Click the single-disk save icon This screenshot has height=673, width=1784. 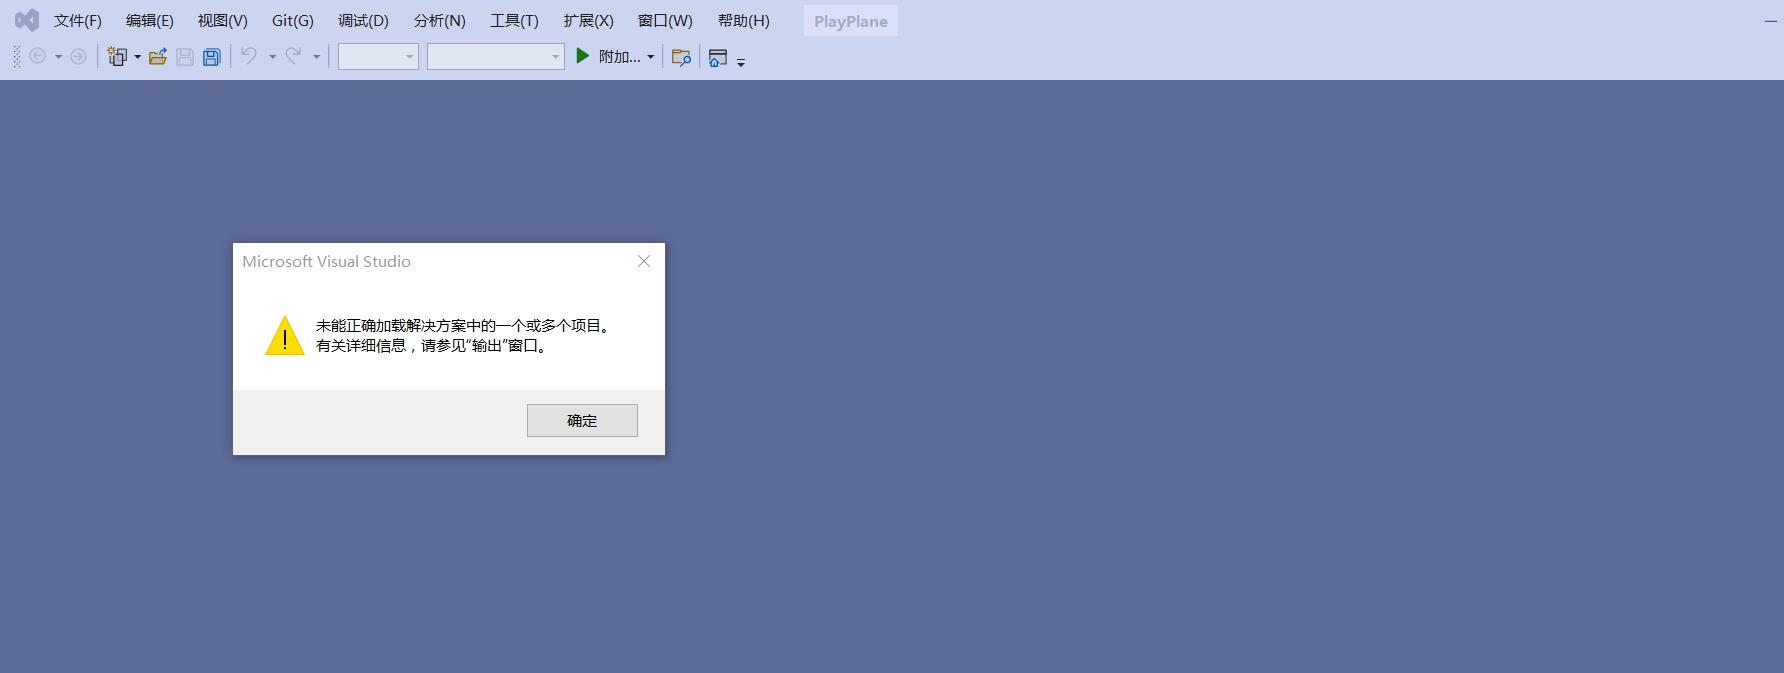(185, 57)
